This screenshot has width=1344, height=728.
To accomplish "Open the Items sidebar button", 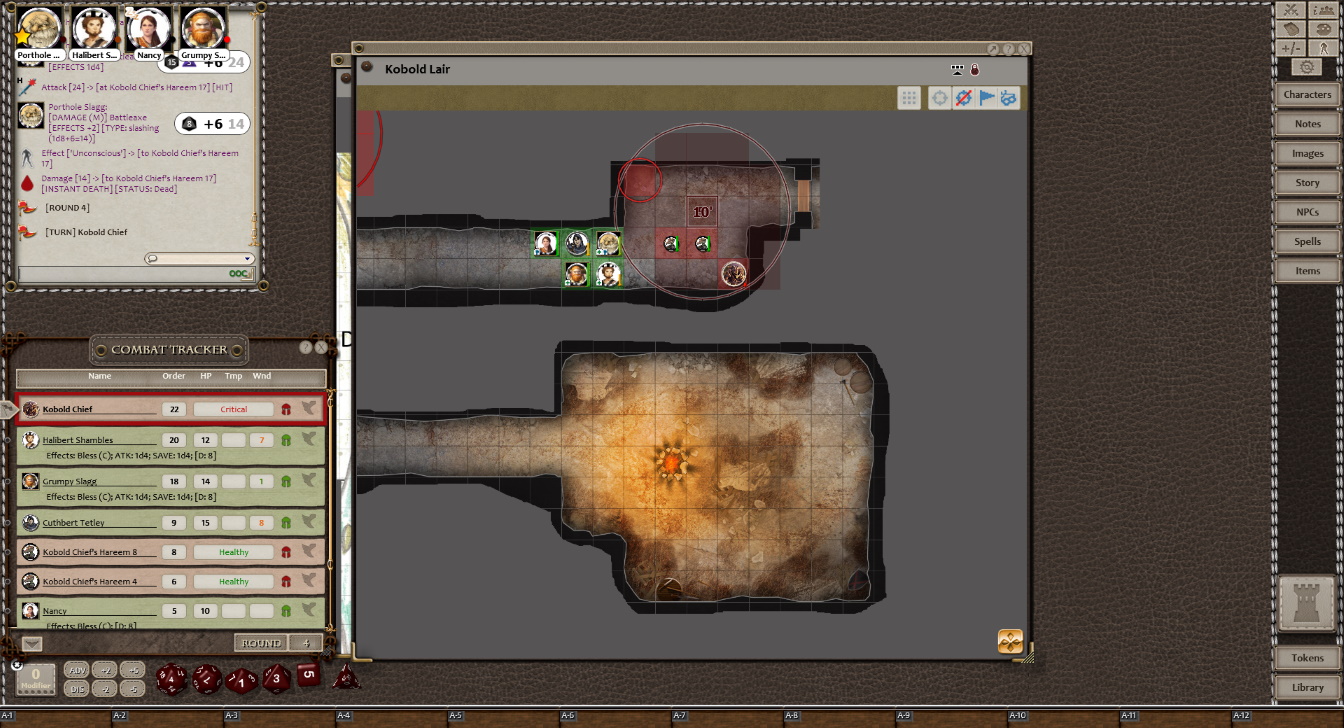I will [1307, 271].
